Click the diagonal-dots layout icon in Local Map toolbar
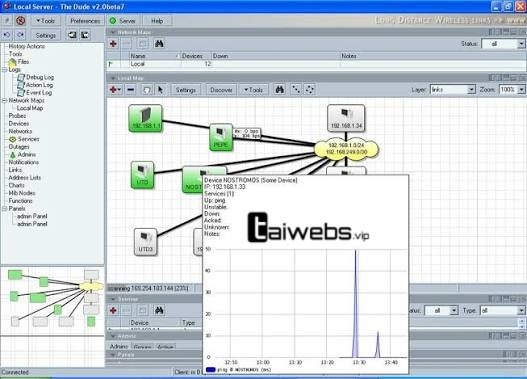The width and height of the screenshot is (527, 379). pos(296,90)
